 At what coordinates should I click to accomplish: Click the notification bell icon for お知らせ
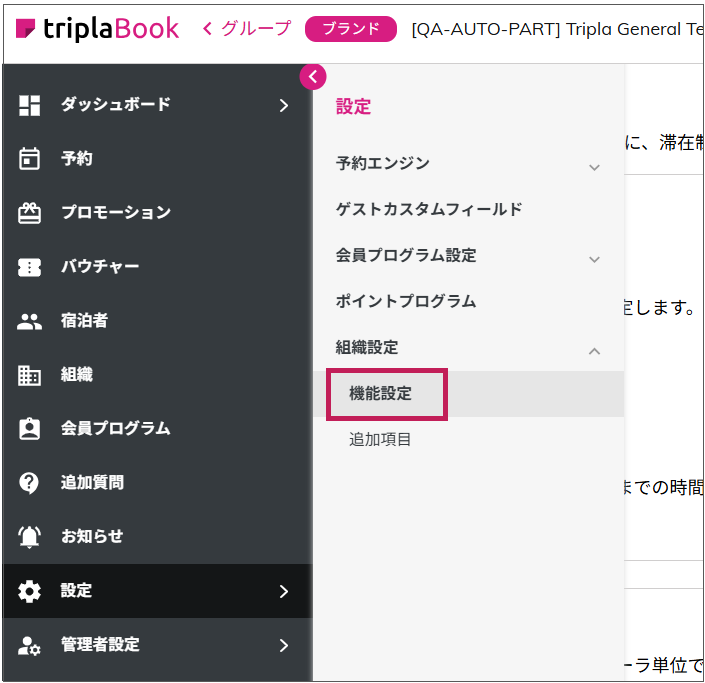(30, 537)
